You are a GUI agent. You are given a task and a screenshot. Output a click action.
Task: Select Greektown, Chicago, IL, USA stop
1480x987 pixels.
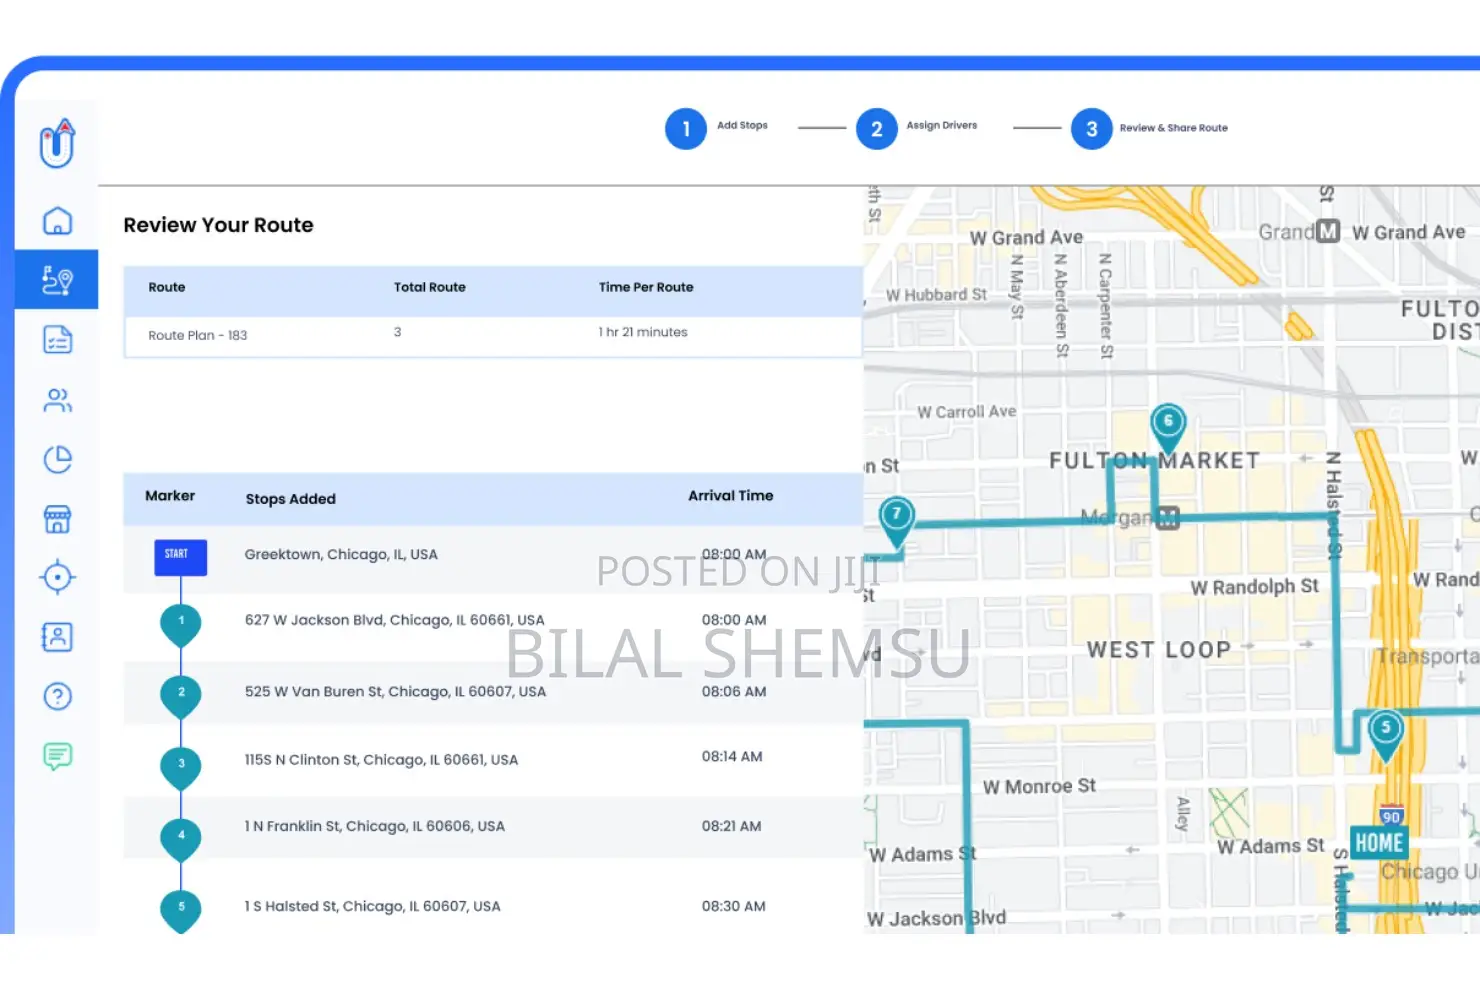coord(341,554)
